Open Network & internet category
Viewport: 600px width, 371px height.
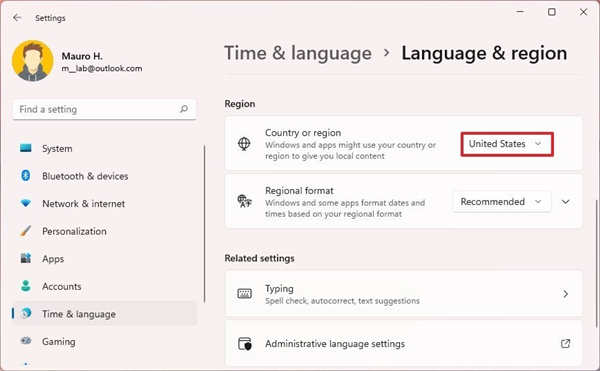pos(105,203)
